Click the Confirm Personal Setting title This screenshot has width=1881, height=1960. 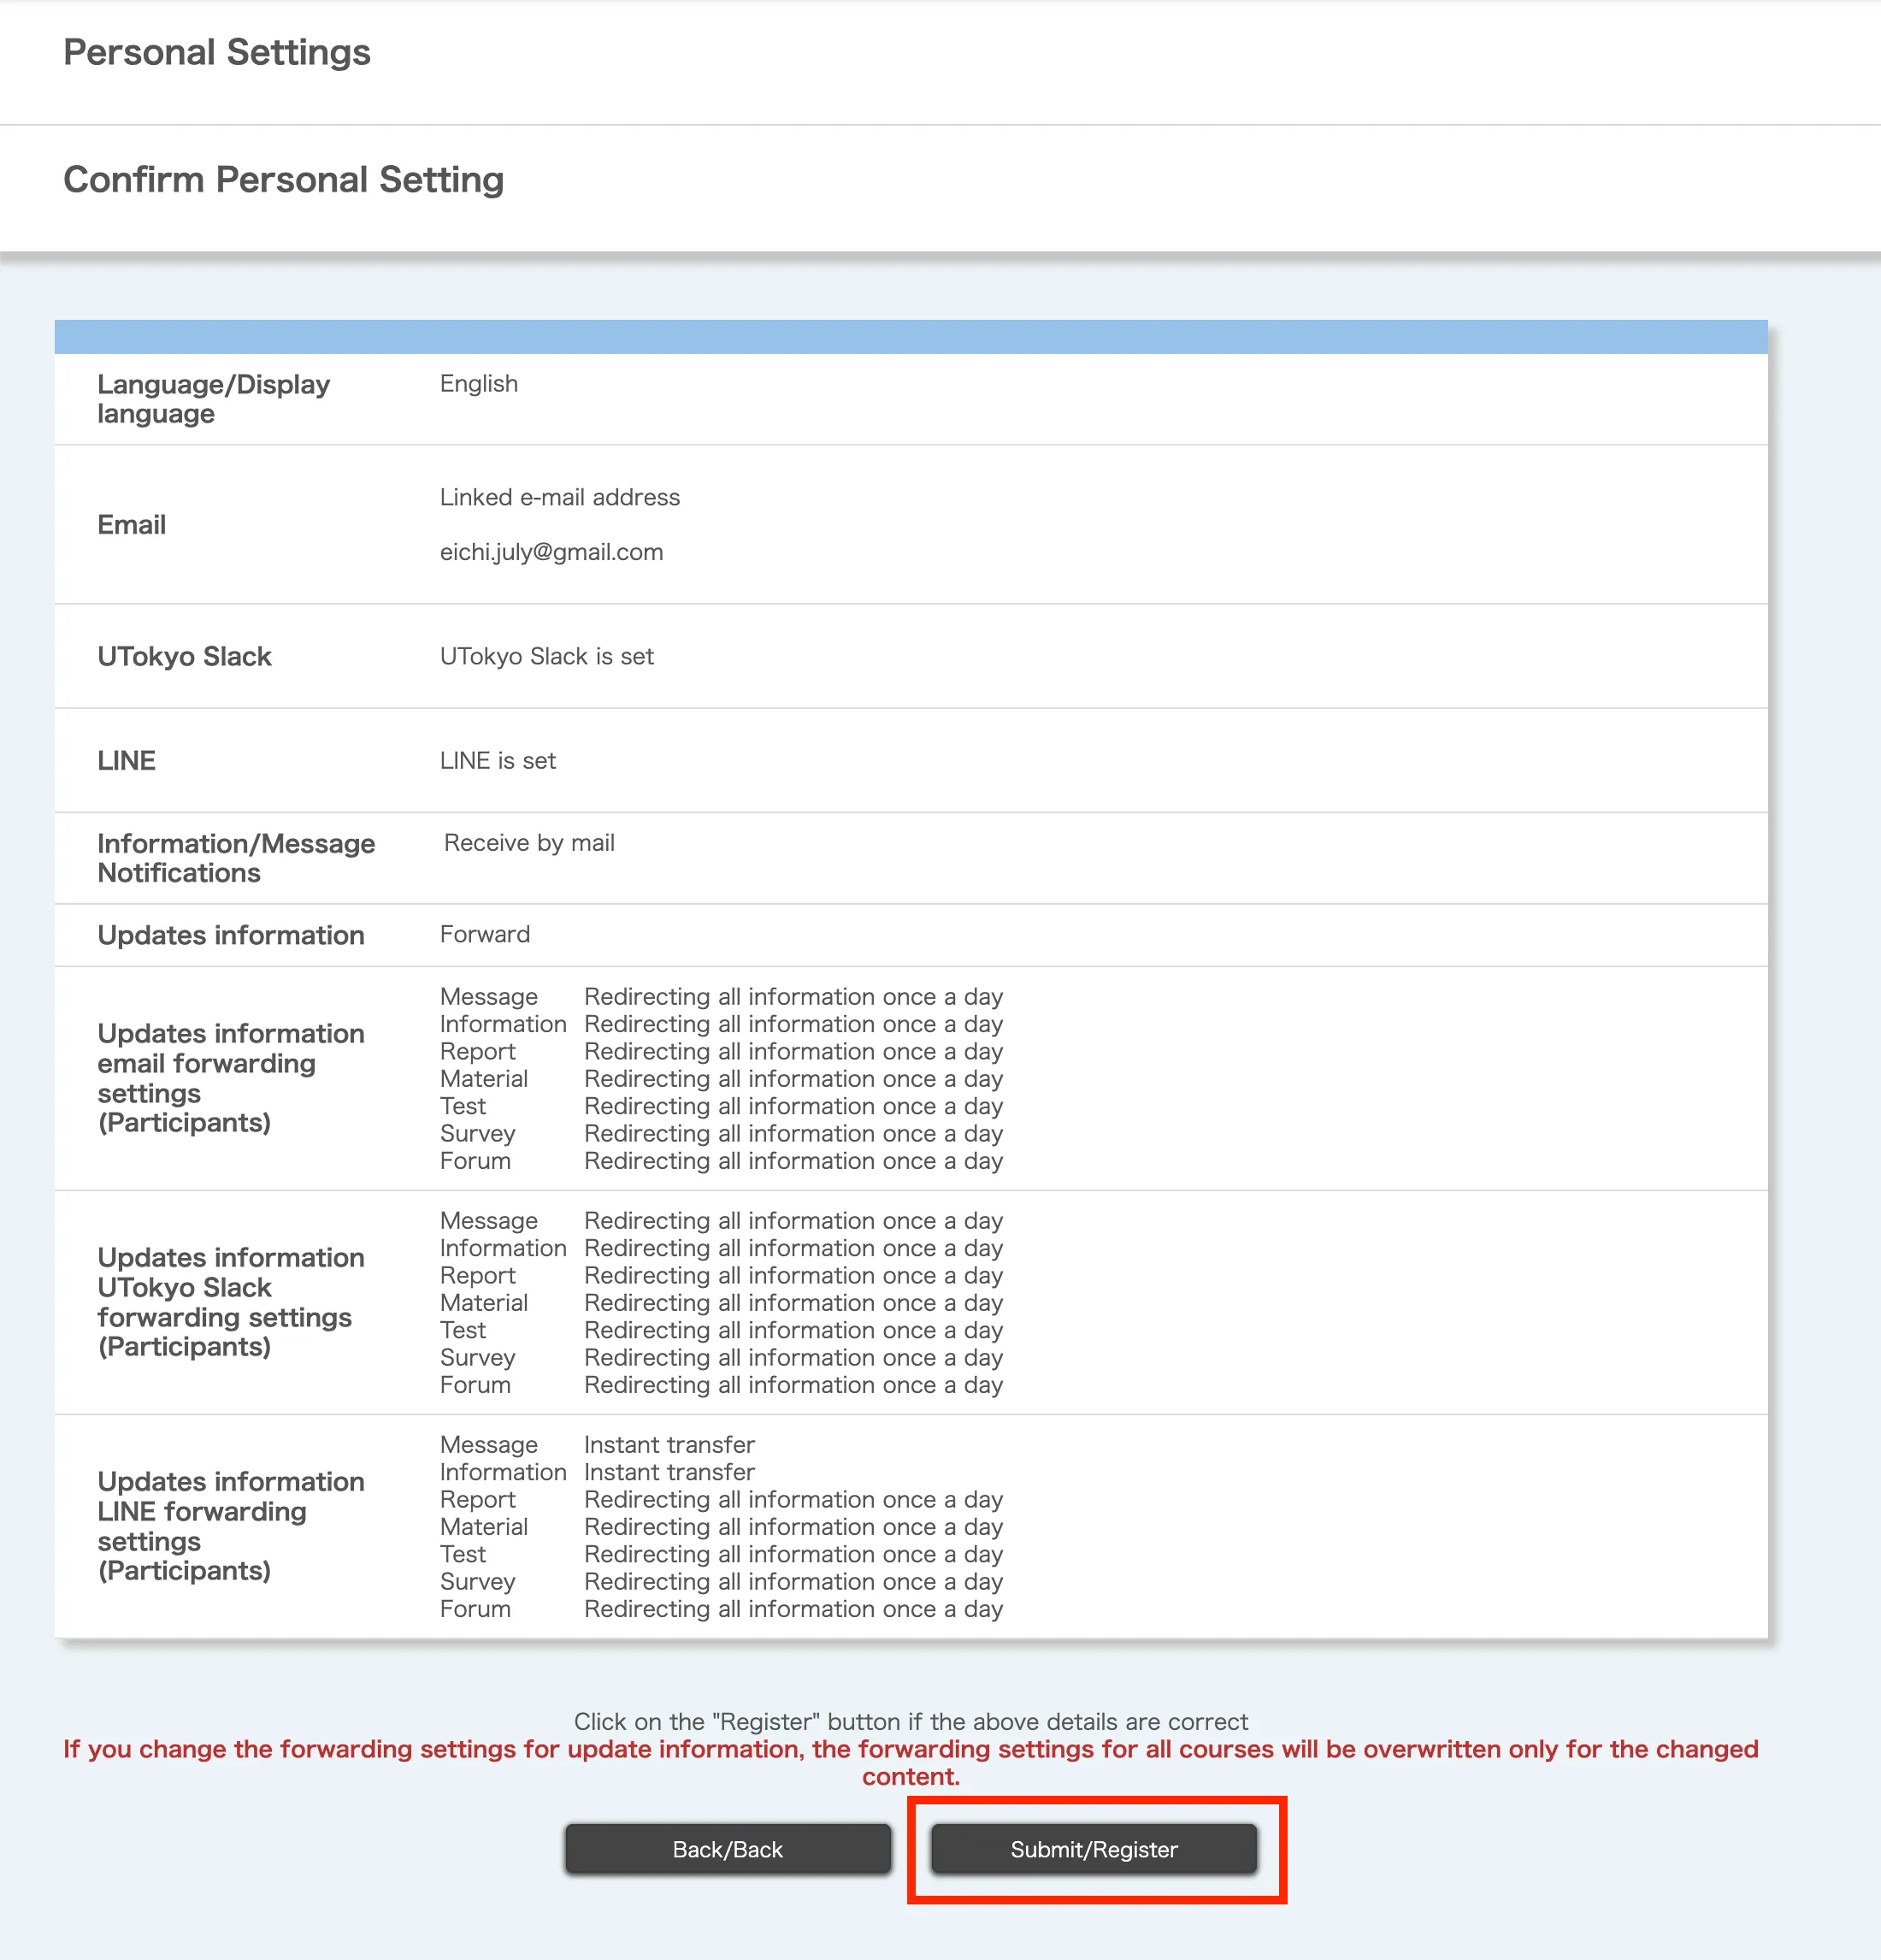(x=283, y=180)
